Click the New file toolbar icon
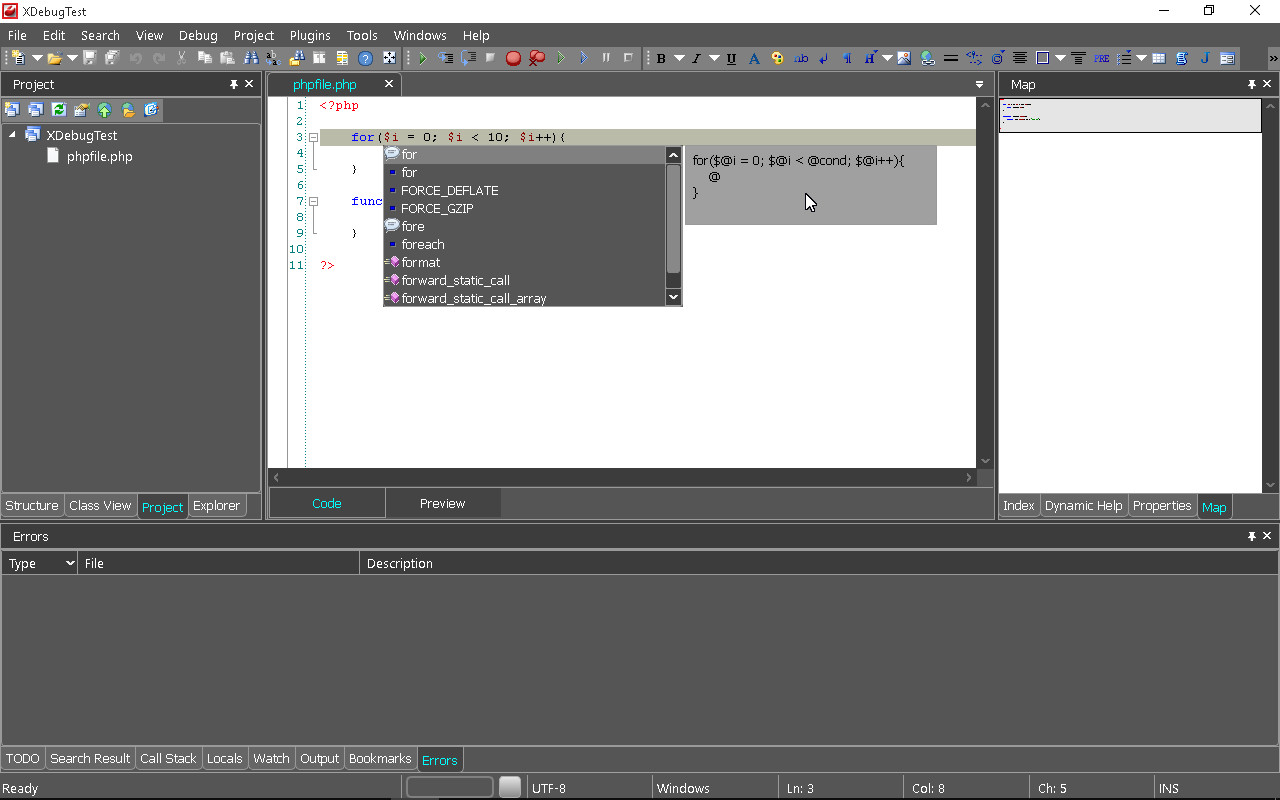The height and width of the screenshot is (800, 1280). click(18, 58)
